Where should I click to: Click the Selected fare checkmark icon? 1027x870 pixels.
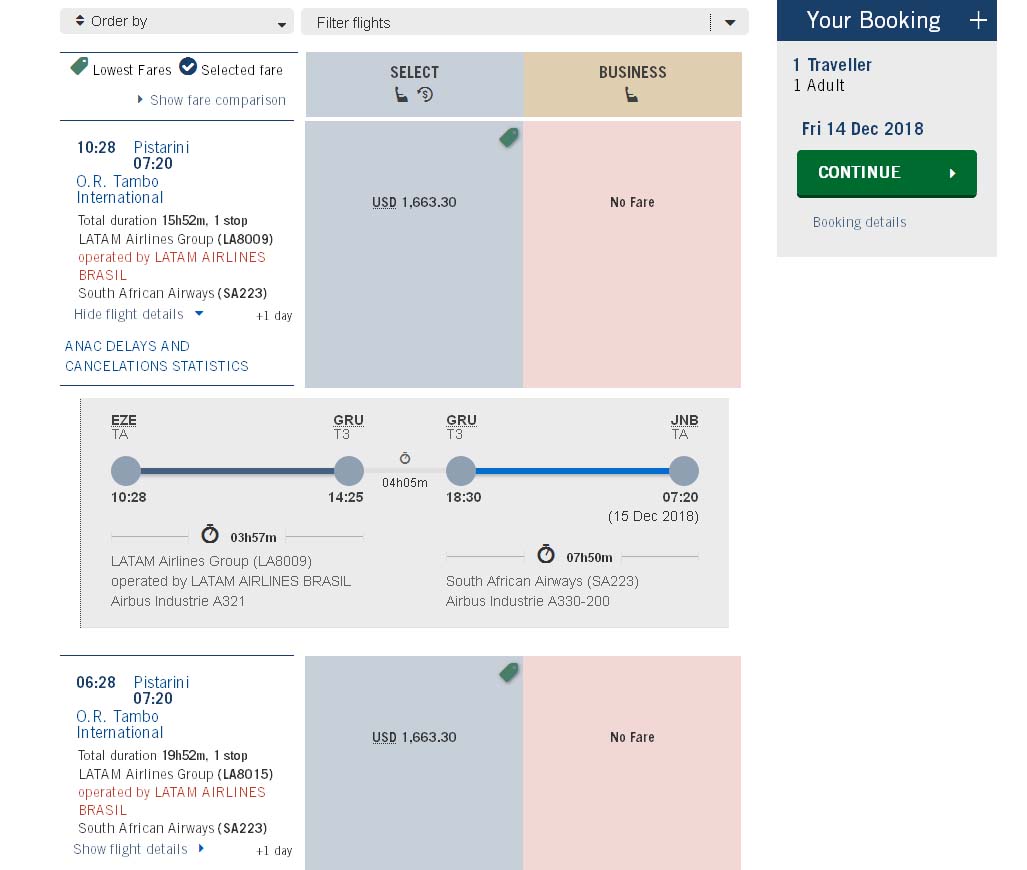click(188, 66)
